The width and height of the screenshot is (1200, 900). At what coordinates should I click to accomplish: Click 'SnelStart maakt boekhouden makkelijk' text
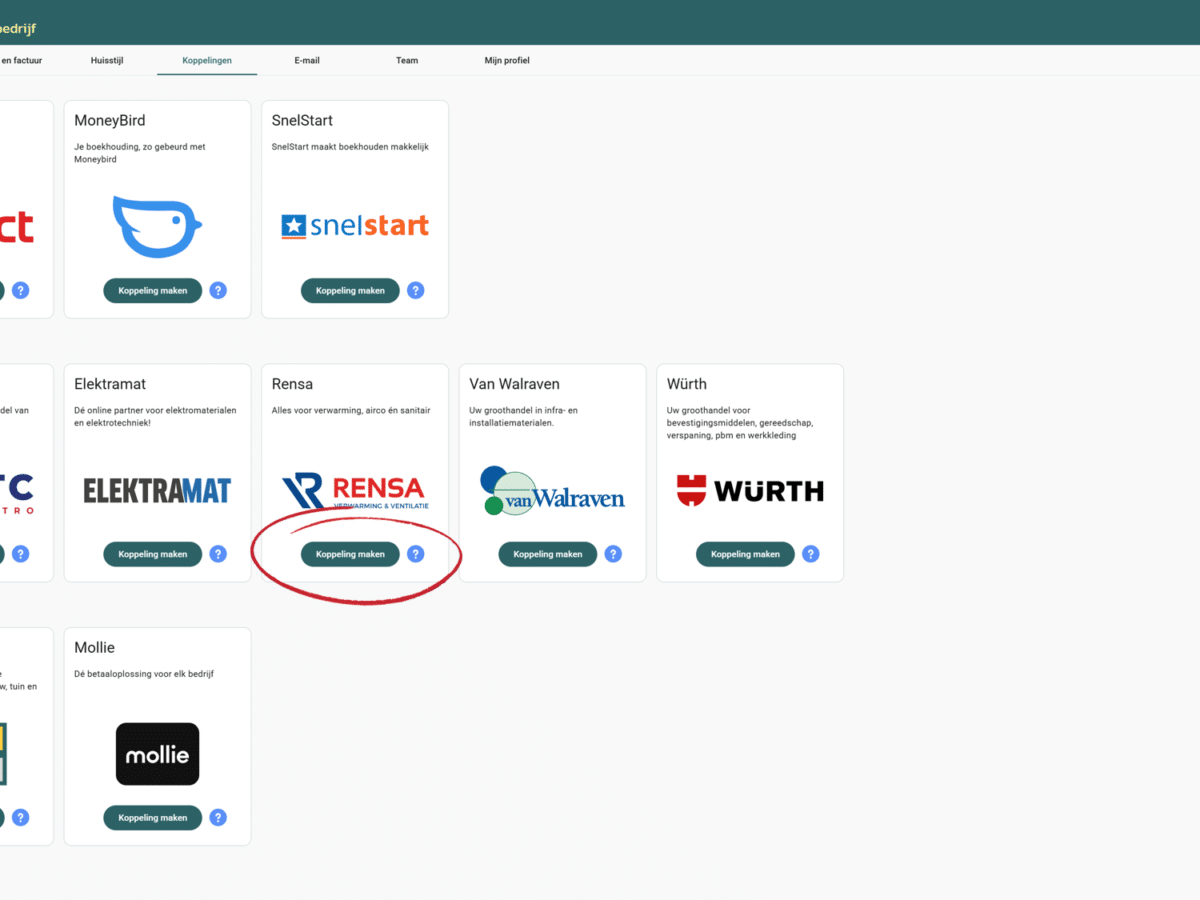(350, 147)
